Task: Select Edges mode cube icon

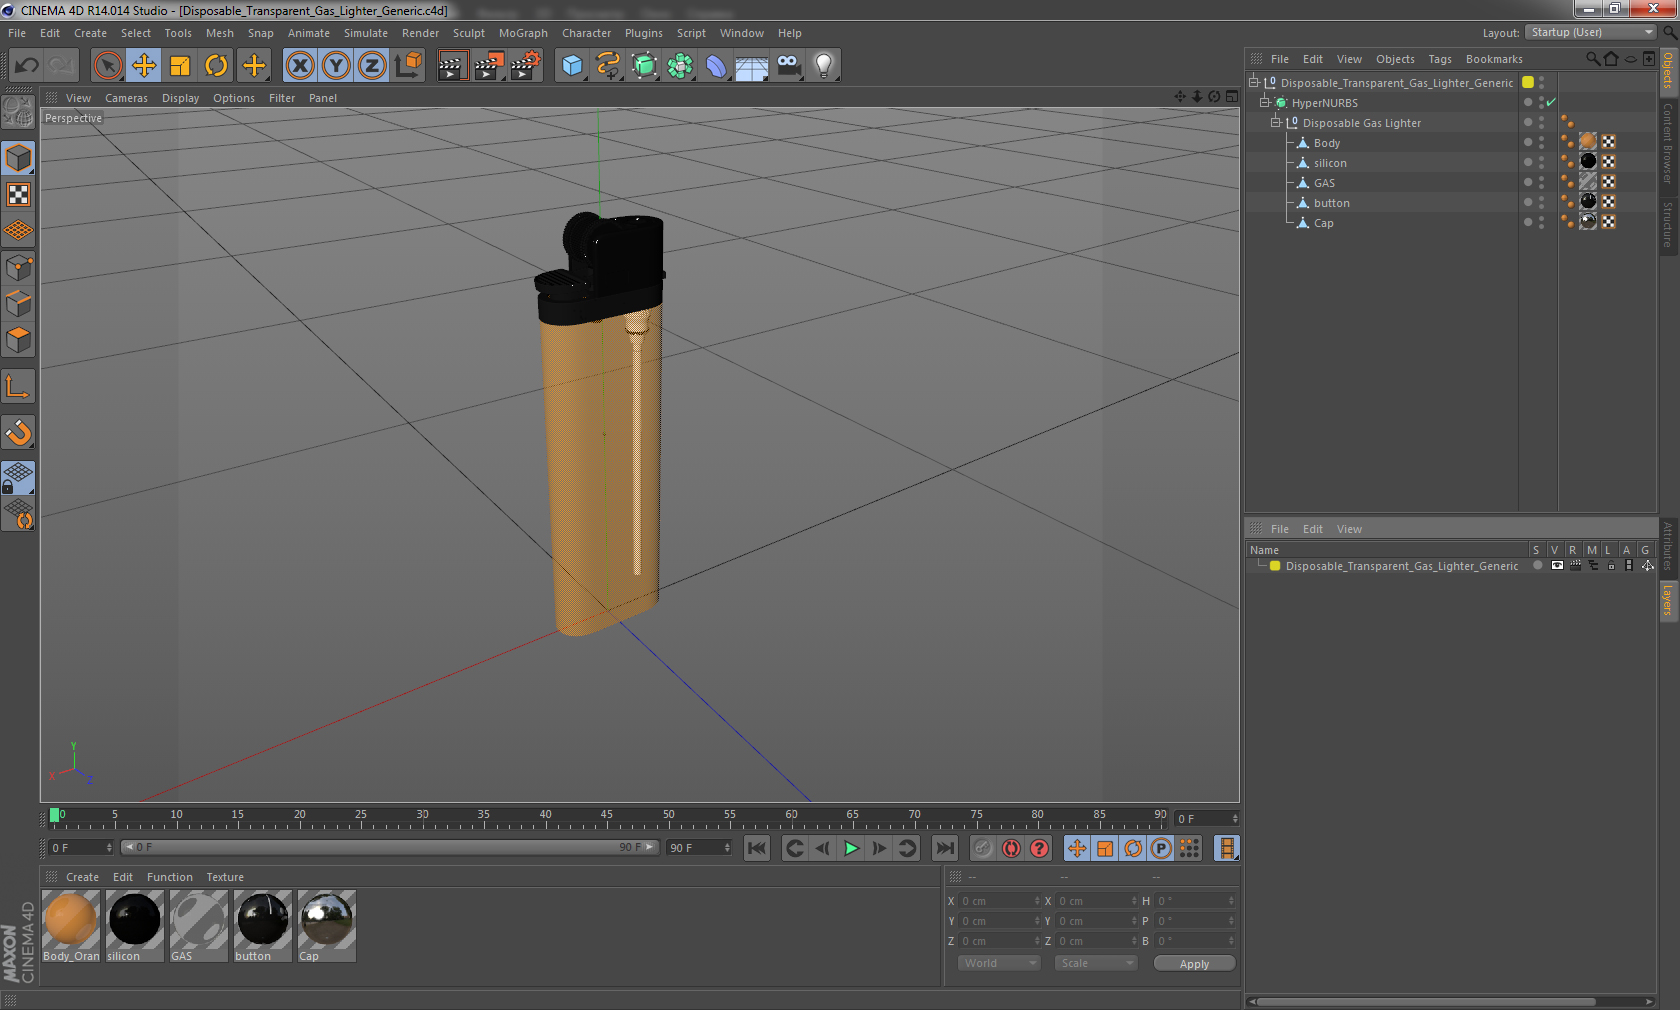Action: coord(18,304)
